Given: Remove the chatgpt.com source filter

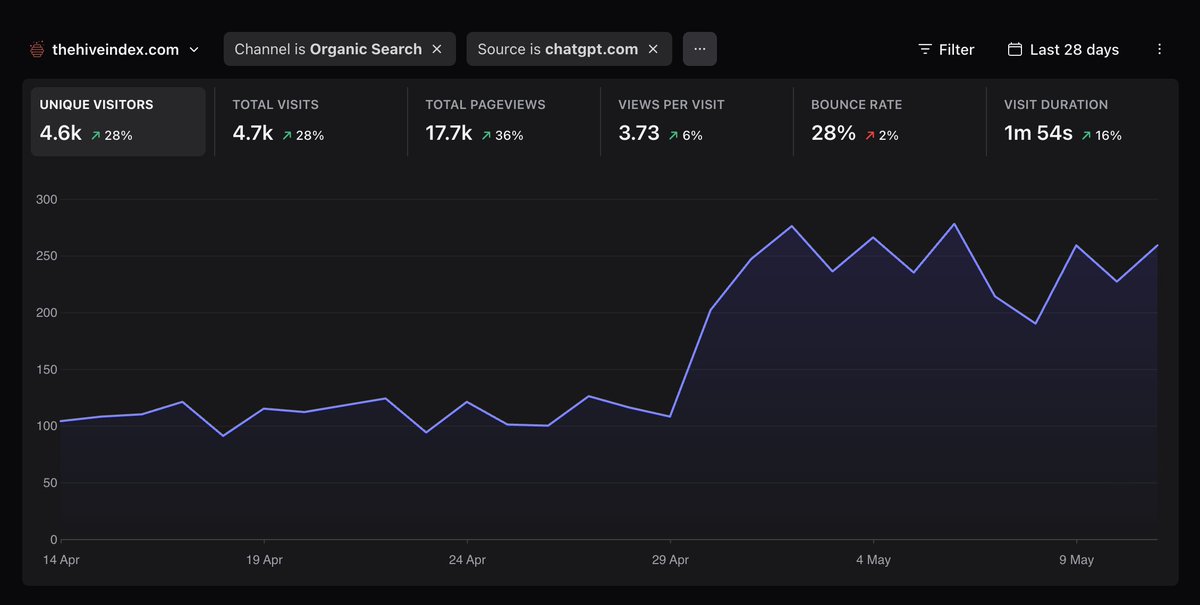Looking at the screenshot, I should coord(653,49).
